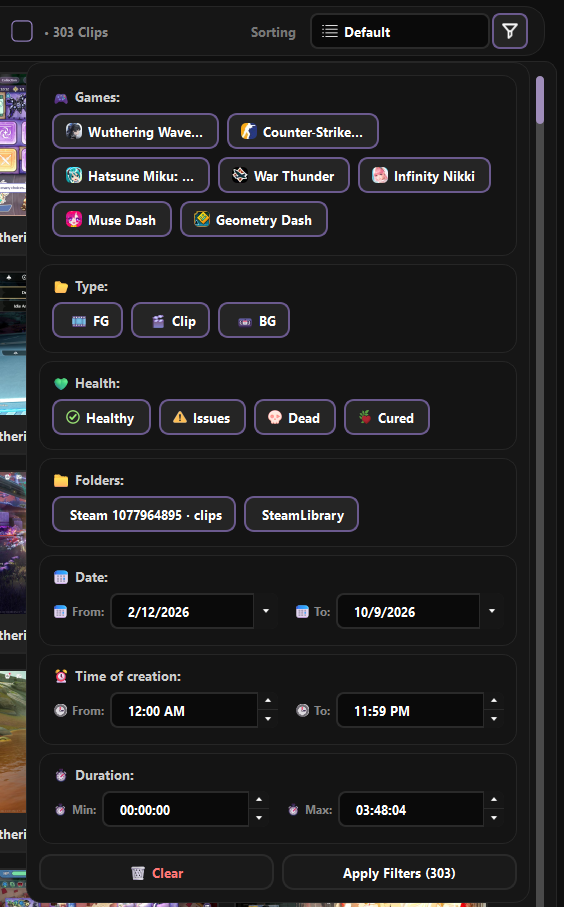The image size is (564, 907).
Task: Toggle the Wuthering Waves game filter
Action: click(x=135, y=131)
